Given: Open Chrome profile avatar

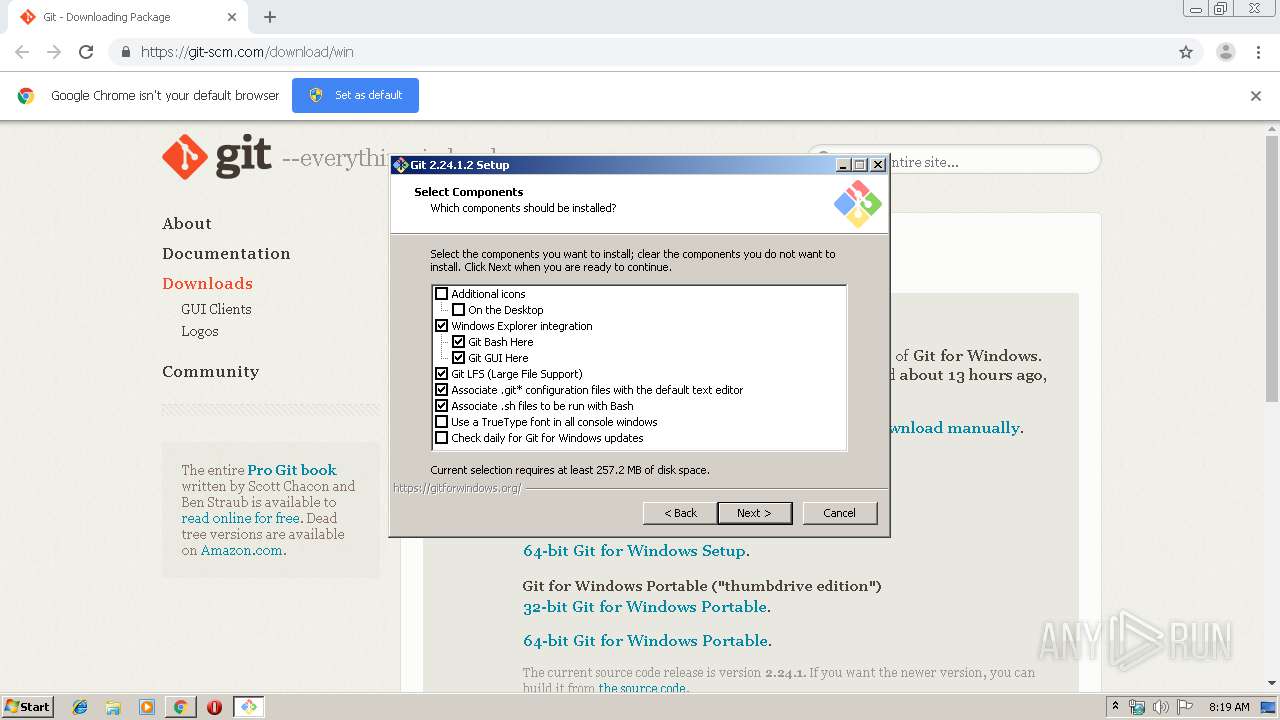Looking at the screenshot, I should pos(1226,52).
